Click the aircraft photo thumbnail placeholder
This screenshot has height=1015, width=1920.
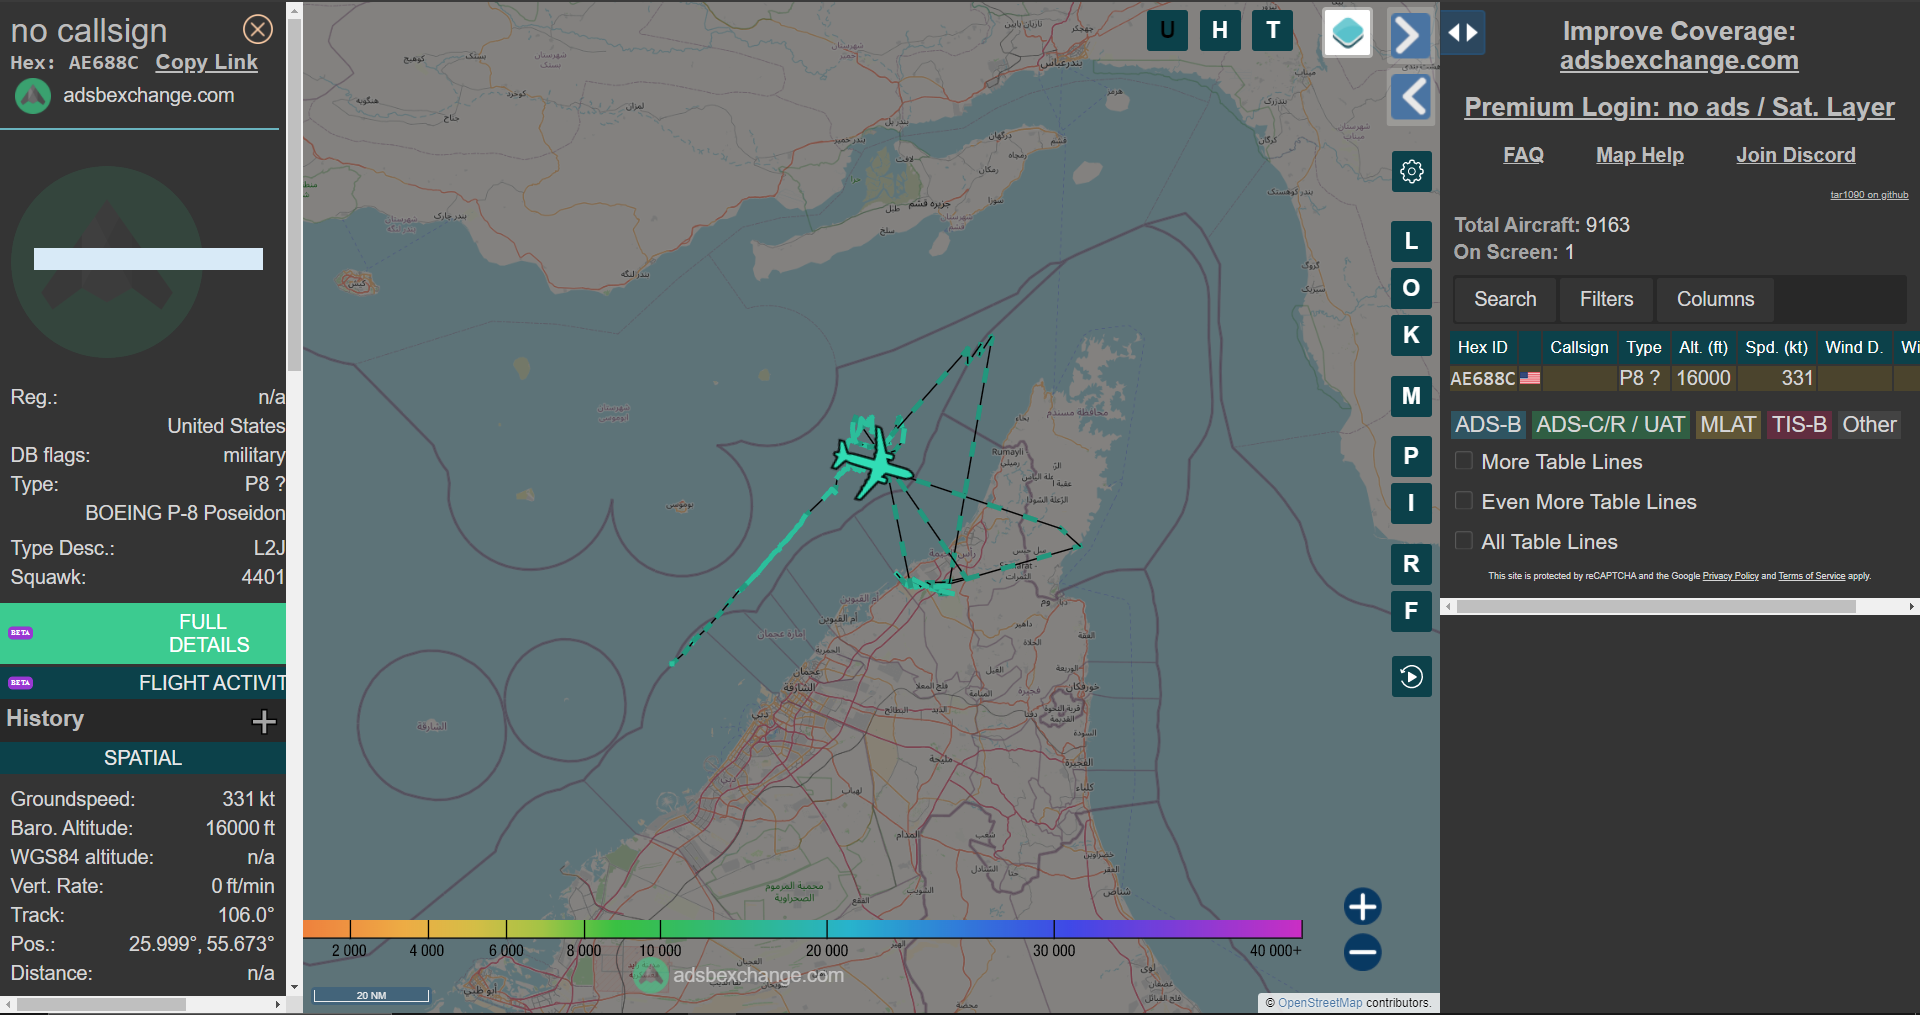point(107,261)
